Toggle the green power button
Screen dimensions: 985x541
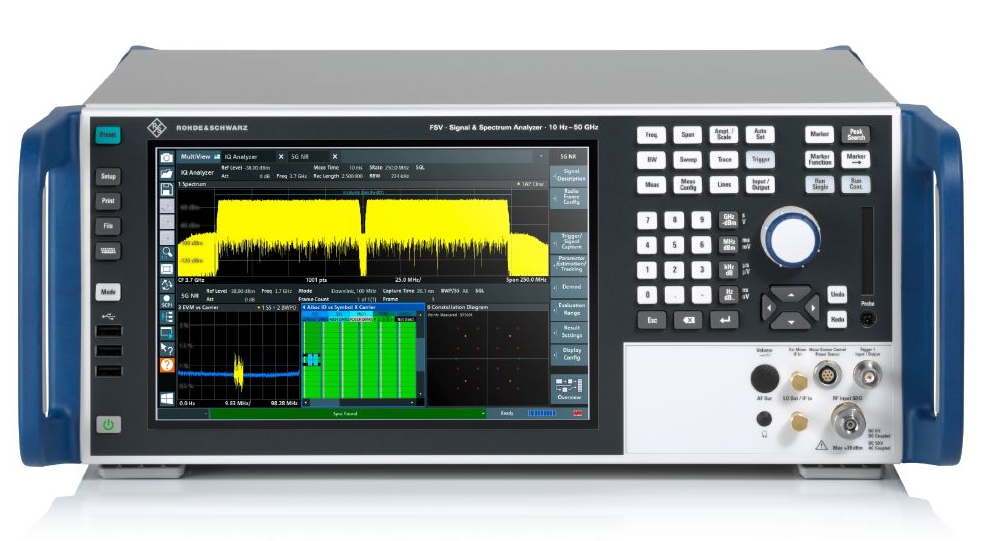click(x=108, y=425)
